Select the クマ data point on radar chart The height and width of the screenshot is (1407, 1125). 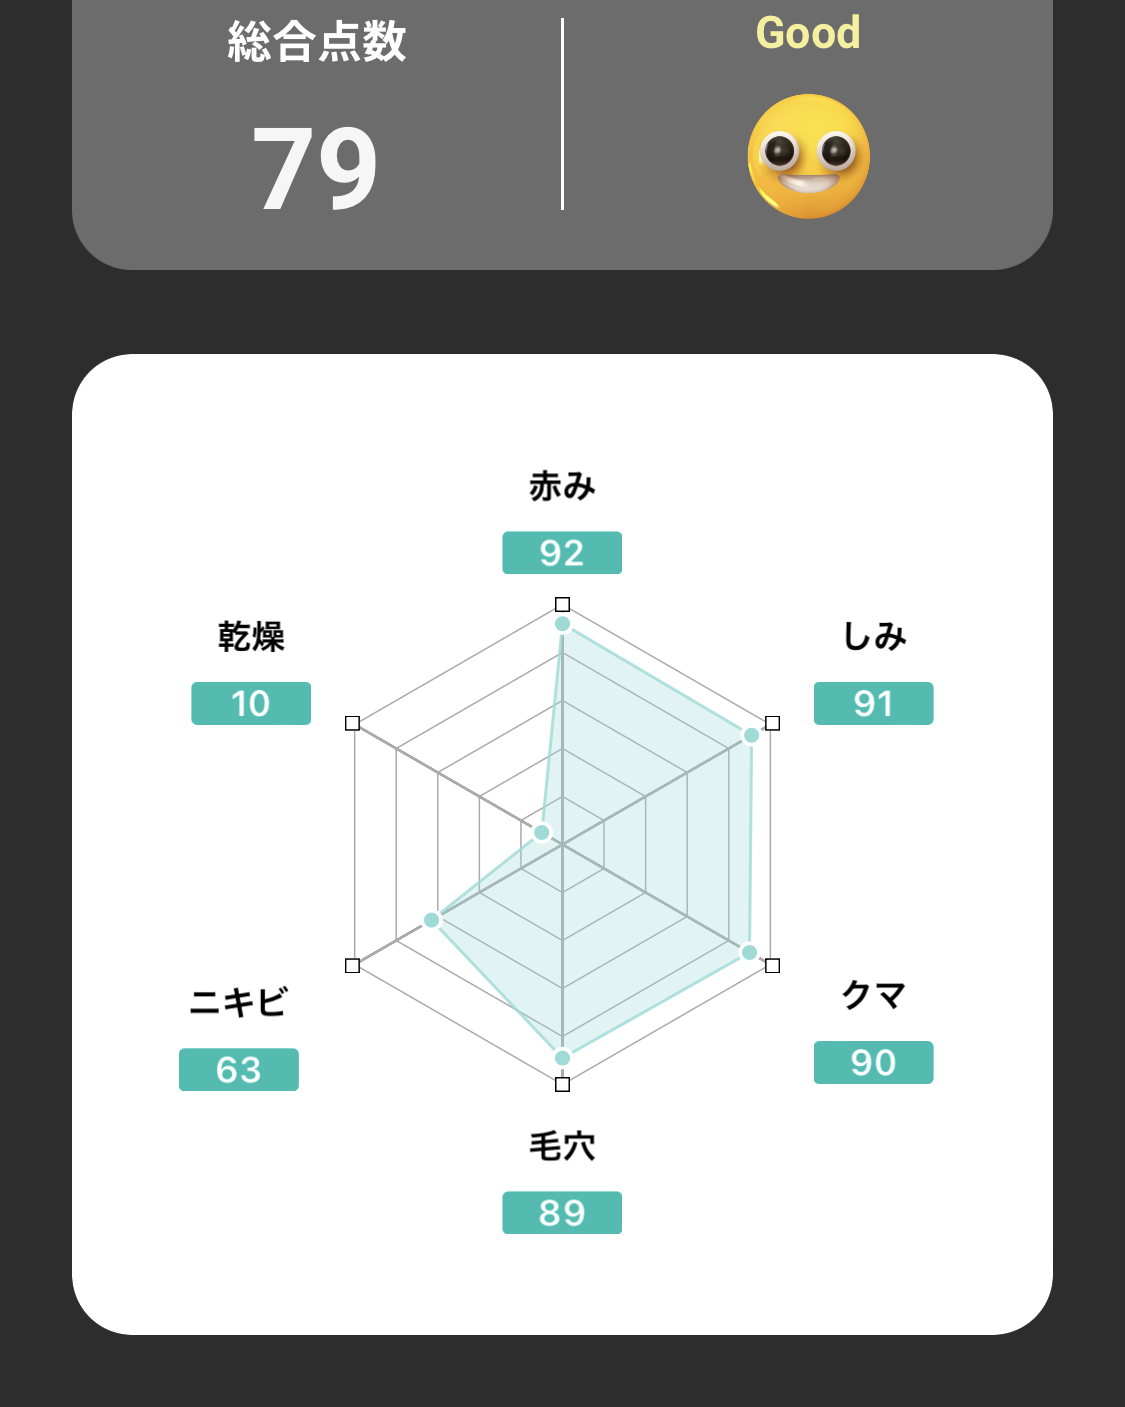(749, 952)
